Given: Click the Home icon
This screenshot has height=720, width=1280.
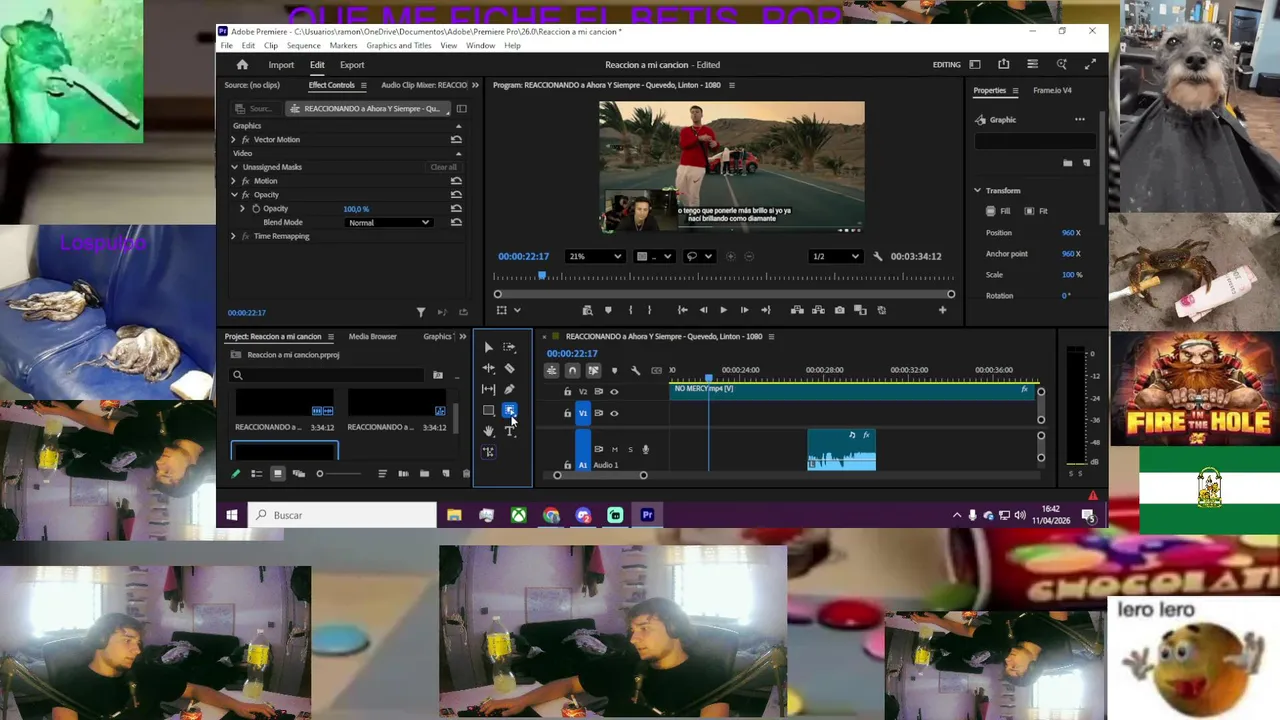Looking at the screenshot, I should [x=242, y=65].
